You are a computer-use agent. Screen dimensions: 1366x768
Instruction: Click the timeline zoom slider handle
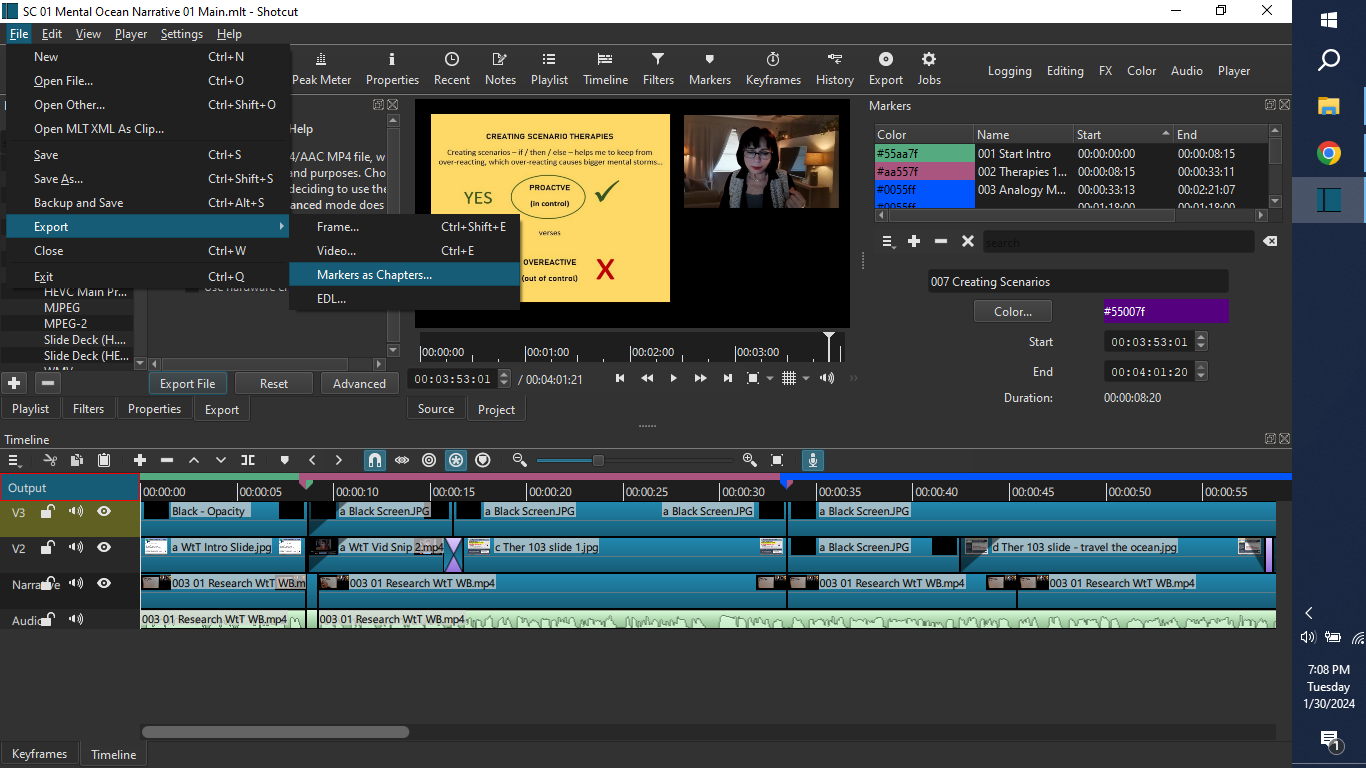[598, 460]
